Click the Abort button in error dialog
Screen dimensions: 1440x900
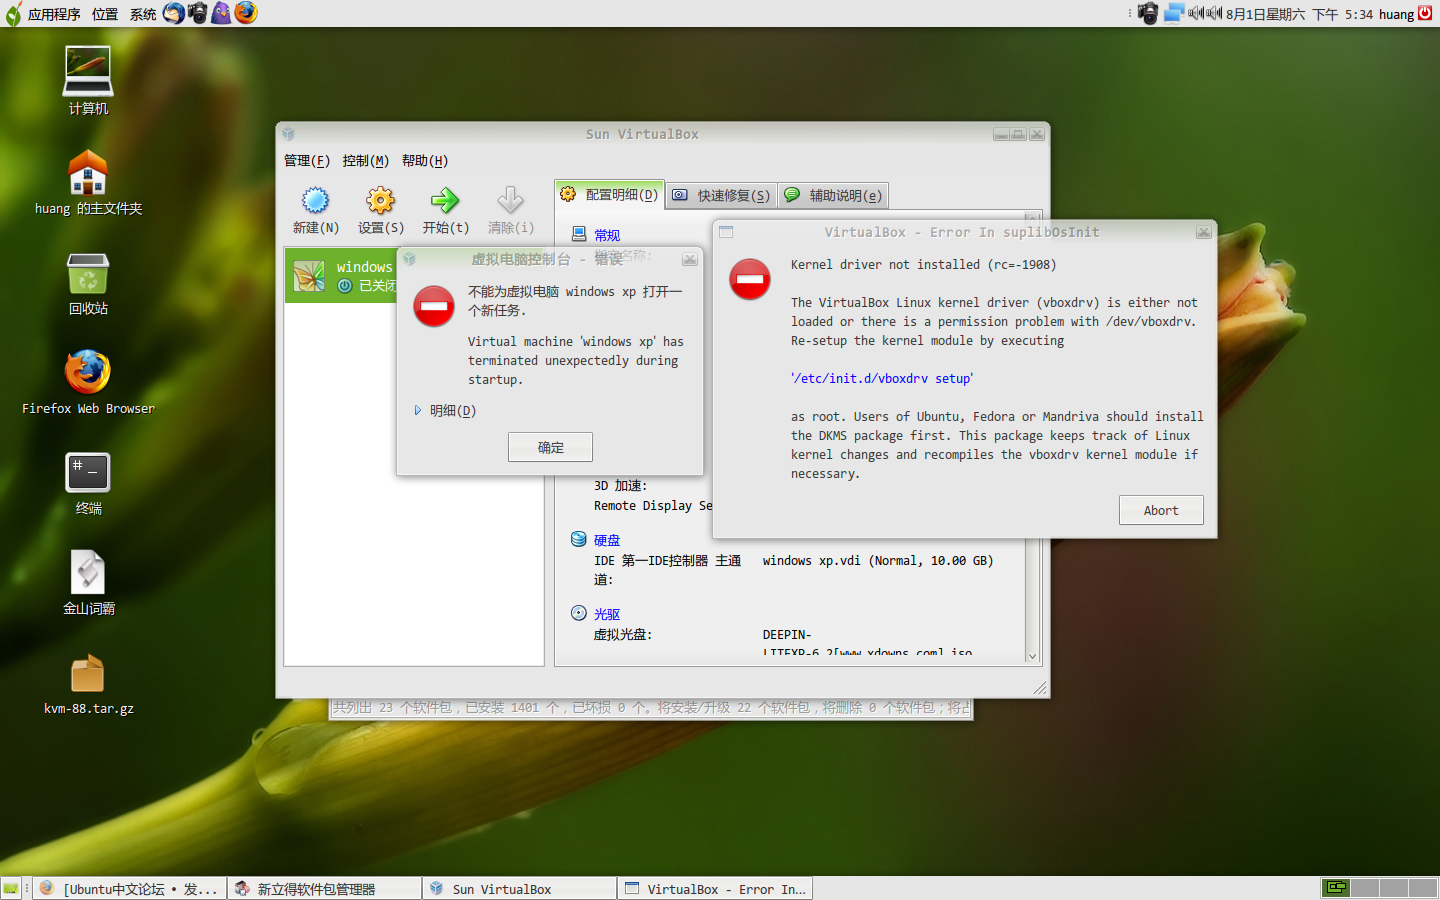[1161, 510]
